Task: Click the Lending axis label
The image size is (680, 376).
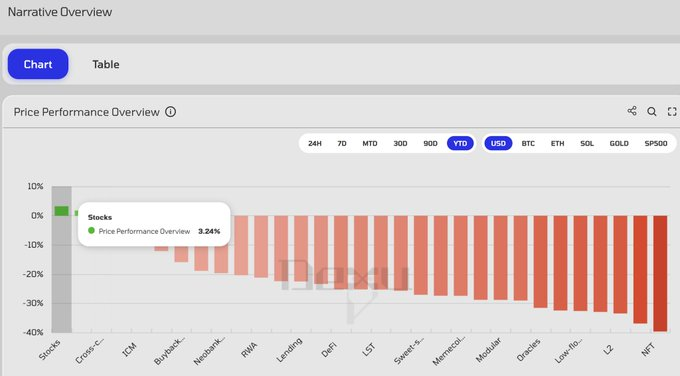Action: [289, 350]
